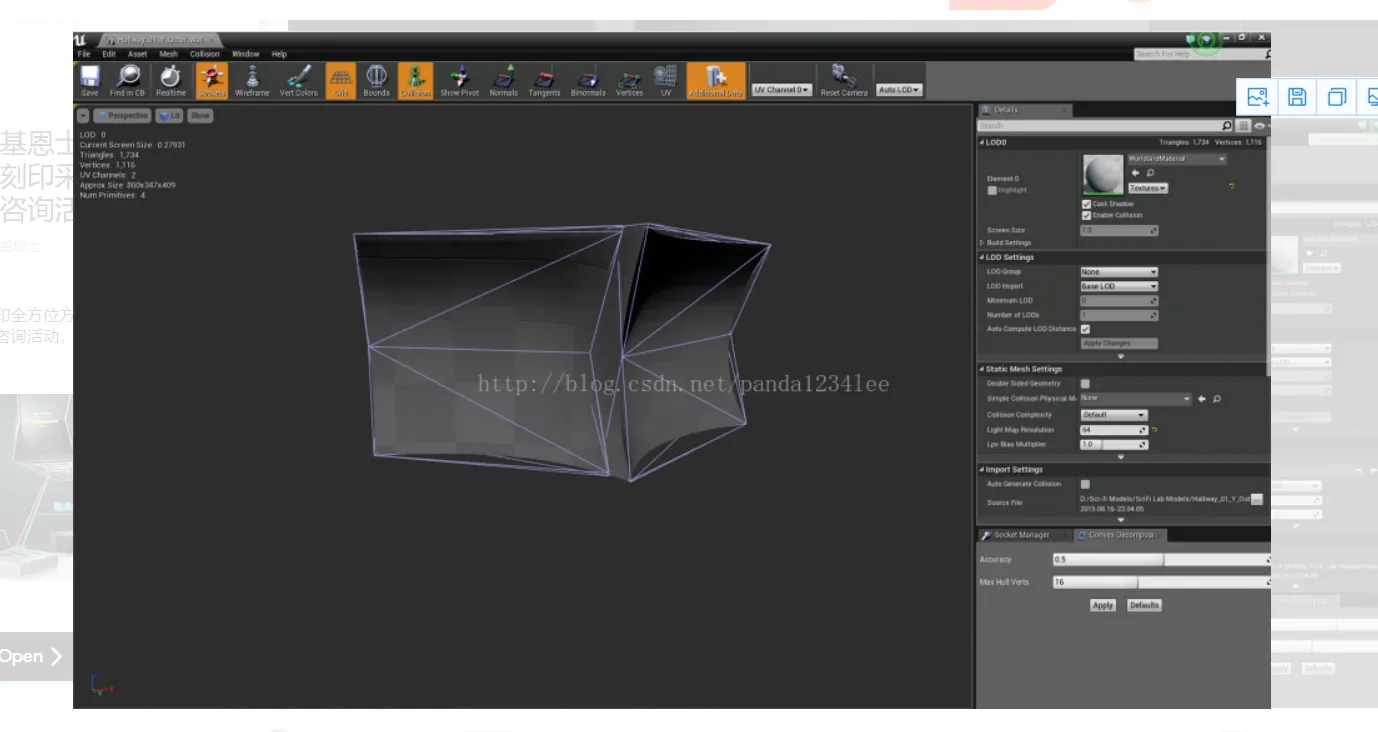Reset Light Map Resolution to default arrow
1378x732 pixels.
1154,430
